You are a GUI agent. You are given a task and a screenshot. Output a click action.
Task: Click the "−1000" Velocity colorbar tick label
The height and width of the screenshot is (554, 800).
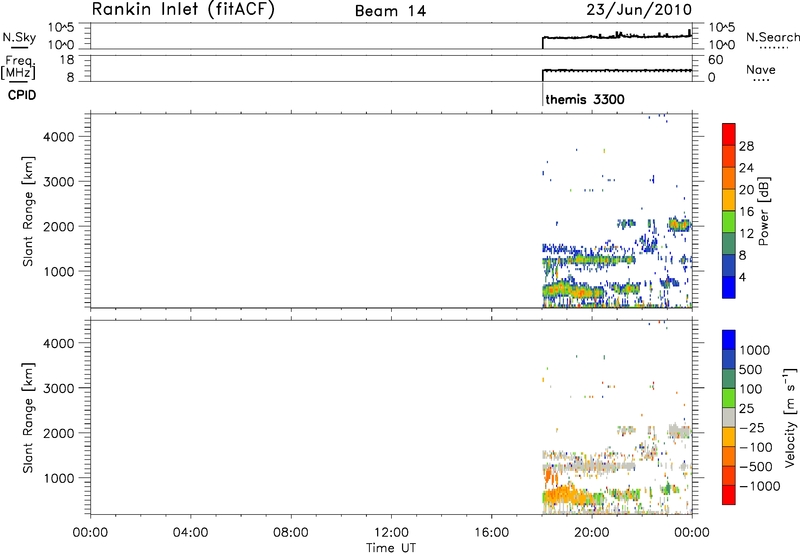760,486
